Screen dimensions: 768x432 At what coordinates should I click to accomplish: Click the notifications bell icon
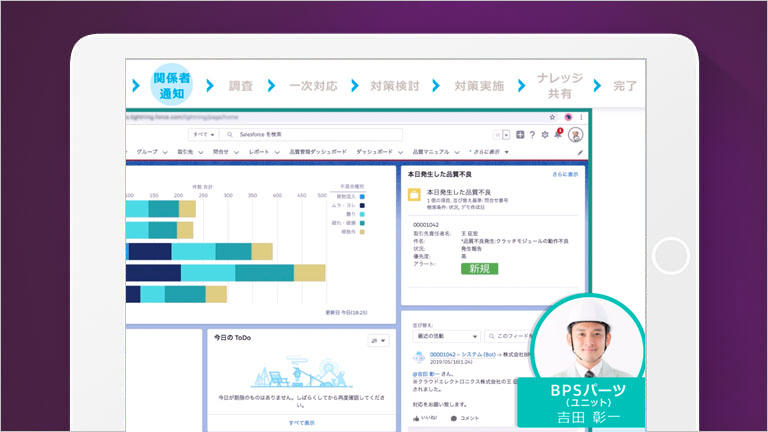[x=558, y=134]
